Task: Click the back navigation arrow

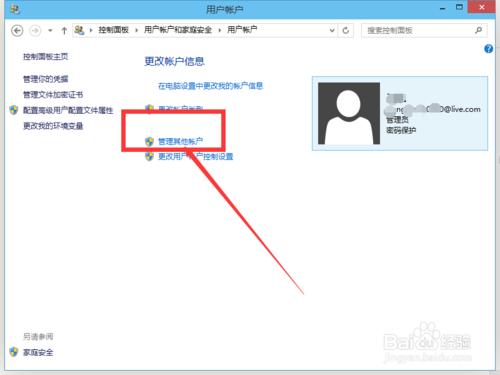Action: coord(17,31)
